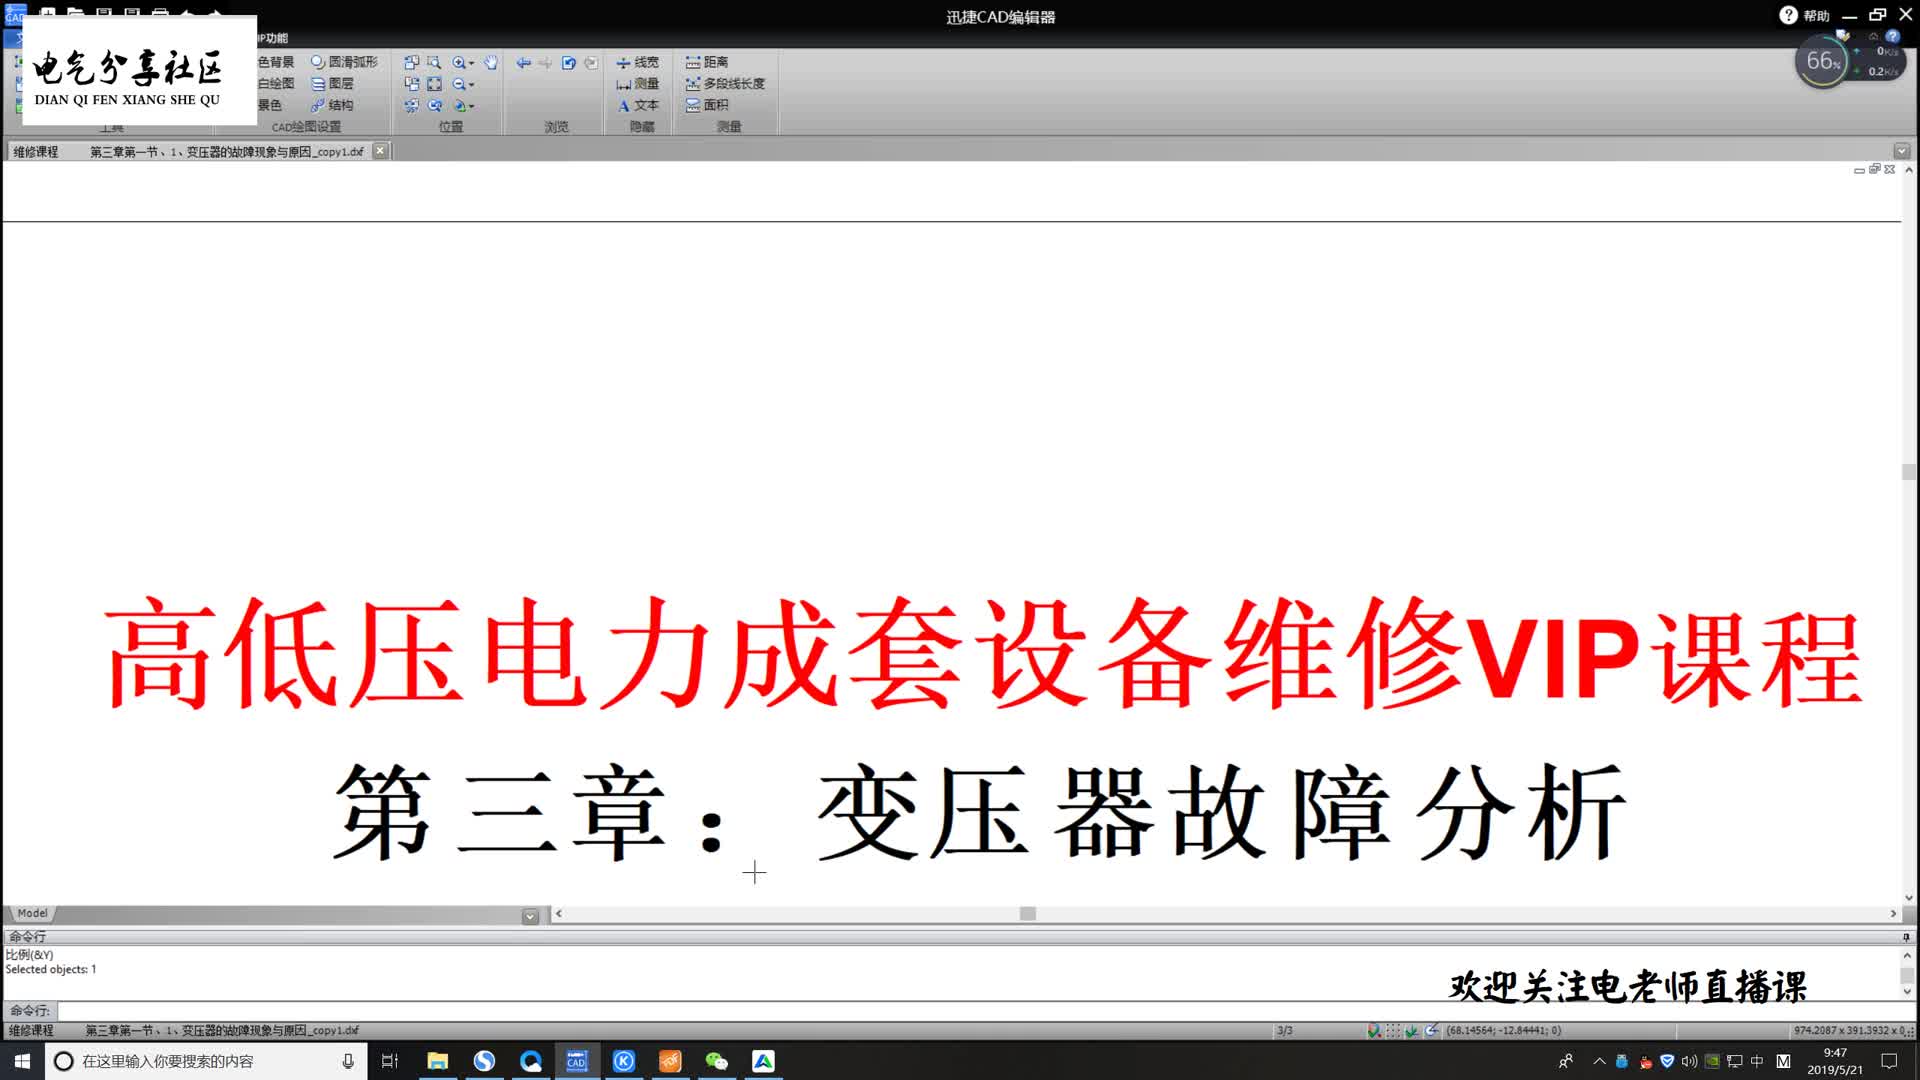Toggle the Smooth arc option (圆滑弧形)

click(344, 62)
